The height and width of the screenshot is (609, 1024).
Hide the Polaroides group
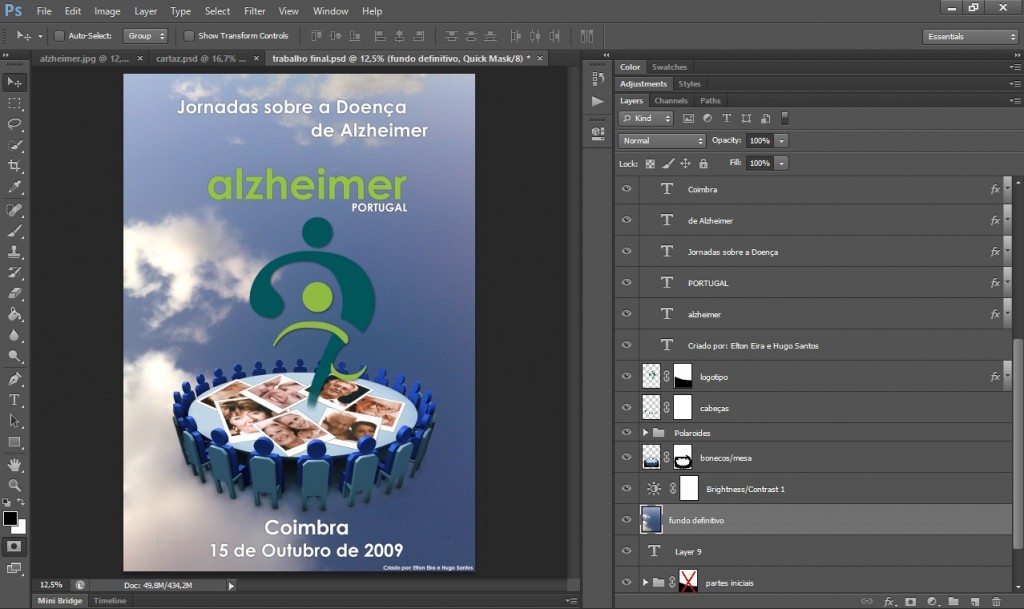pos(626,432)
